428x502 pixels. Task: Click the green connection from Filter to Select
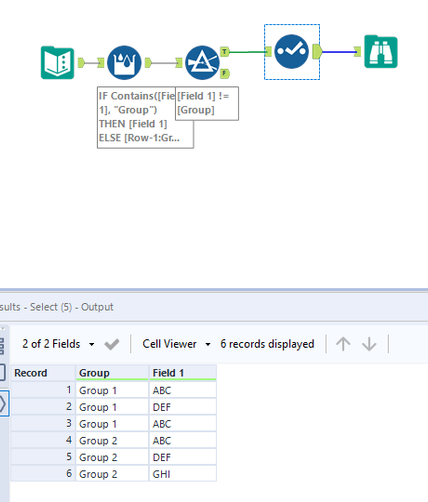(x=247, y=52)
